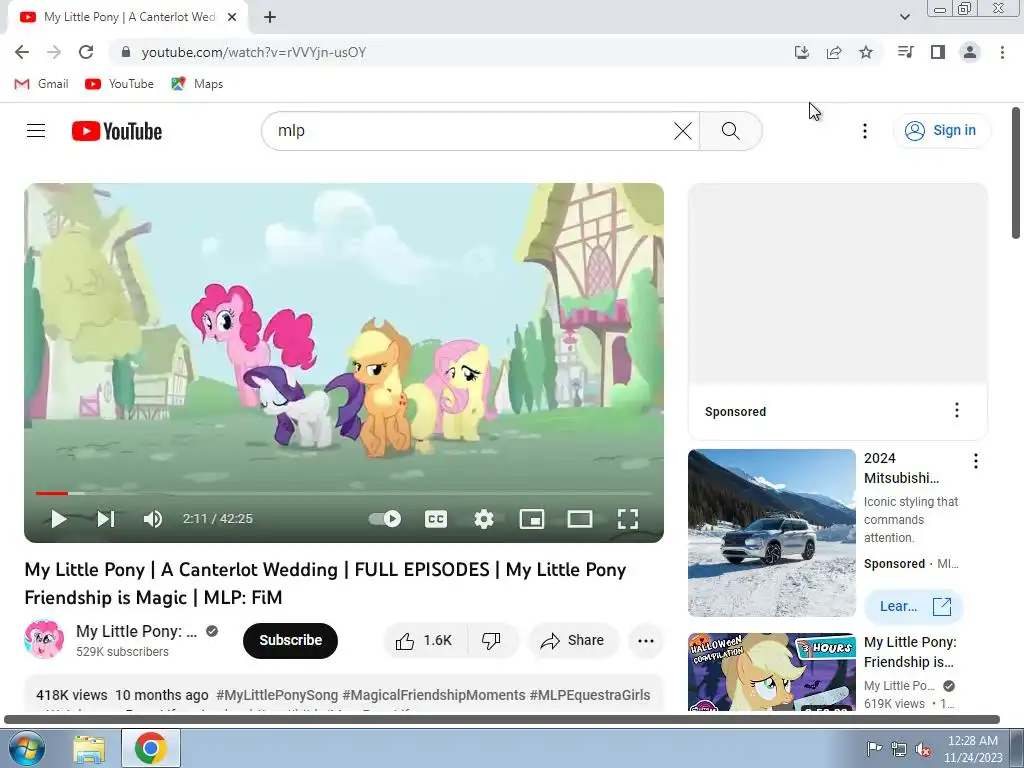
Task: Open the #MyLittlePonySong hashtag
Action: point(277,695)
